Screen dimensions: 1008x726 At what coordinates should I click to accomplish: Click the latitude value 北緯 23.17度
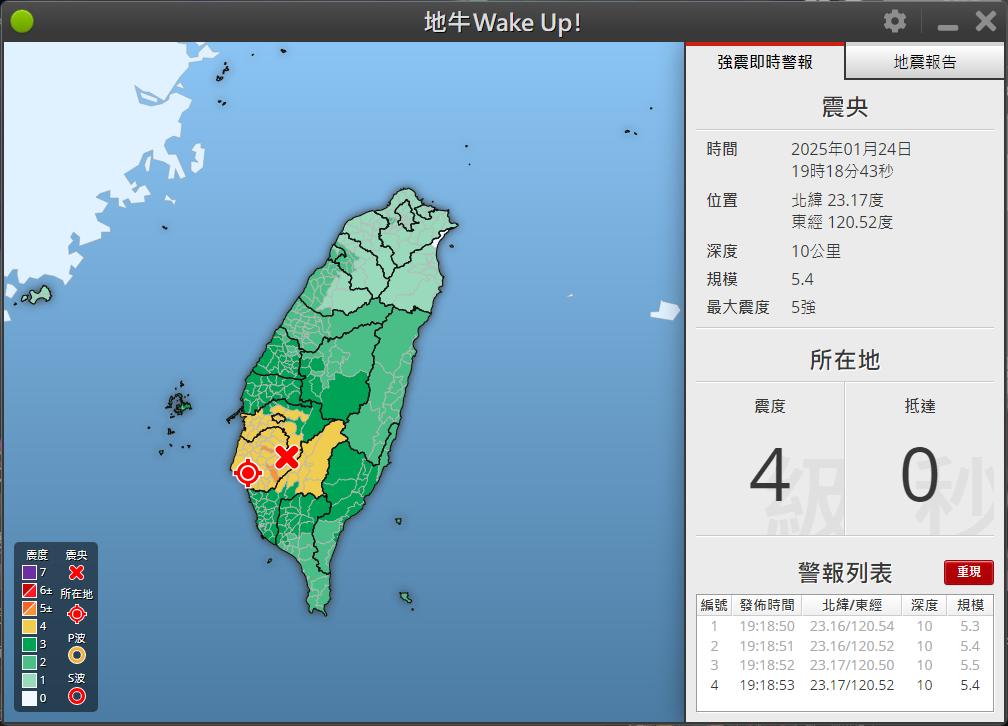[x=838, y=200]
